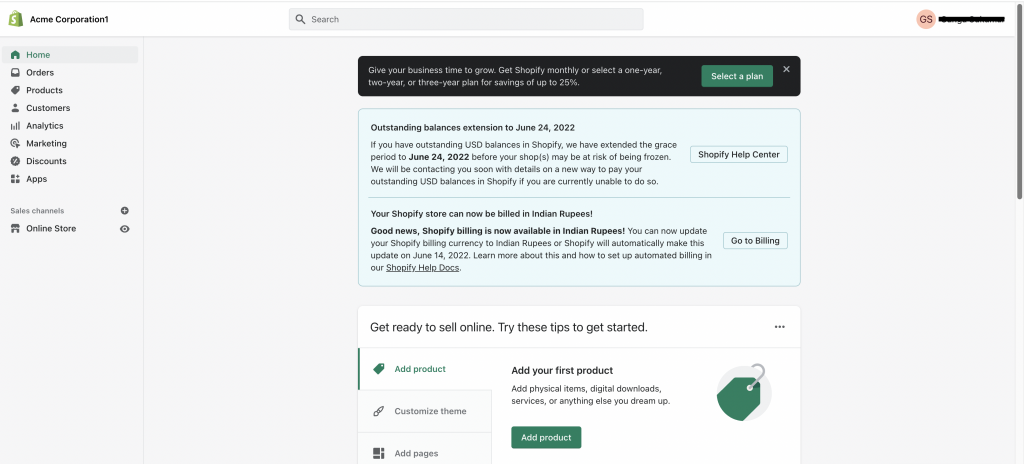Select the Add product tab
Image resolution: width=1024 pixels, height=464 pixels.
tap(424, 369)
